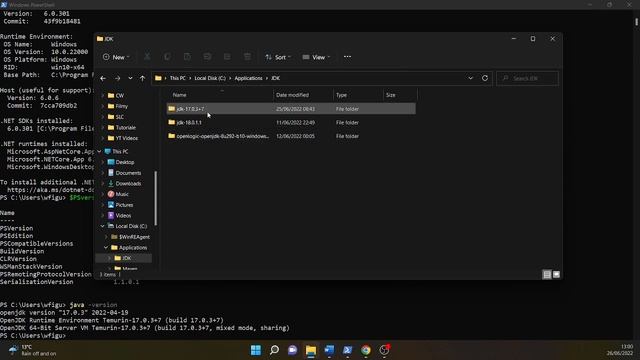Click Applications in address breadcrumb
Image resolution: width=640 pixels, height=360 pixels.
click(x=248, y=78)
